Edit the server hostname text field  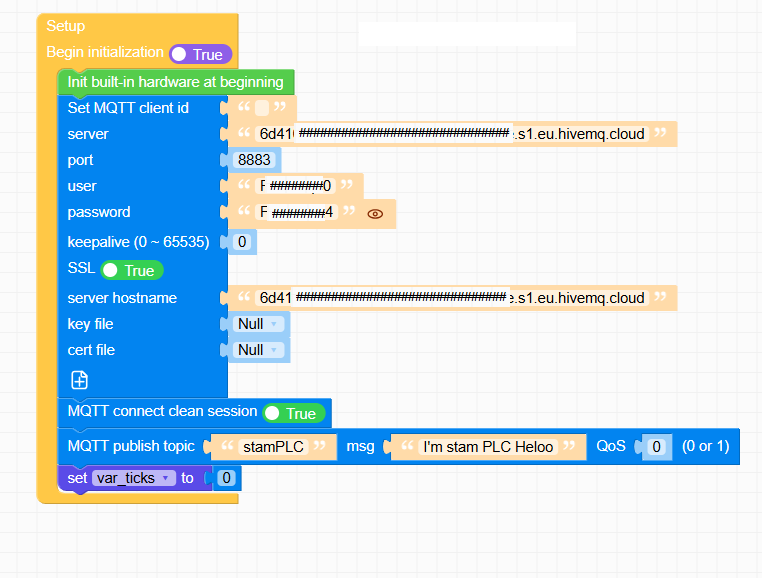[452, 298]
